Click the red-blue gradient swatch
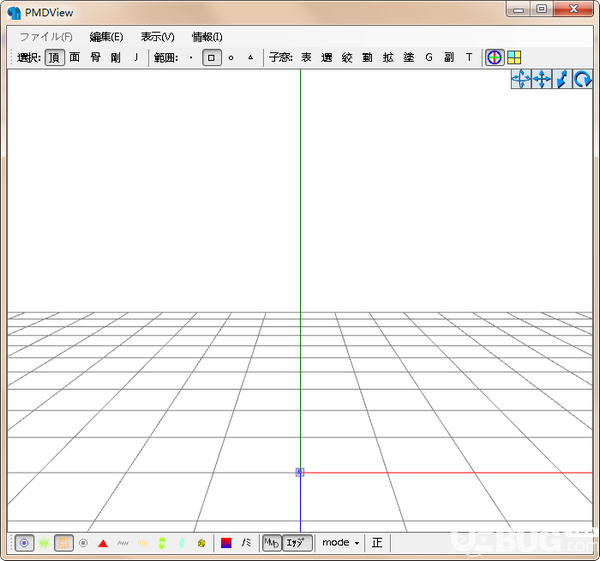 (x=226, y=543)
